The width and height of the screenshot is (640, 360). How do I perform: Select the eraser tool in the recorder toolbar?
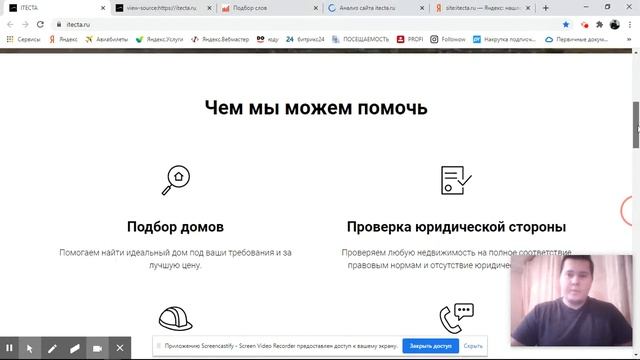coord(75,348)
